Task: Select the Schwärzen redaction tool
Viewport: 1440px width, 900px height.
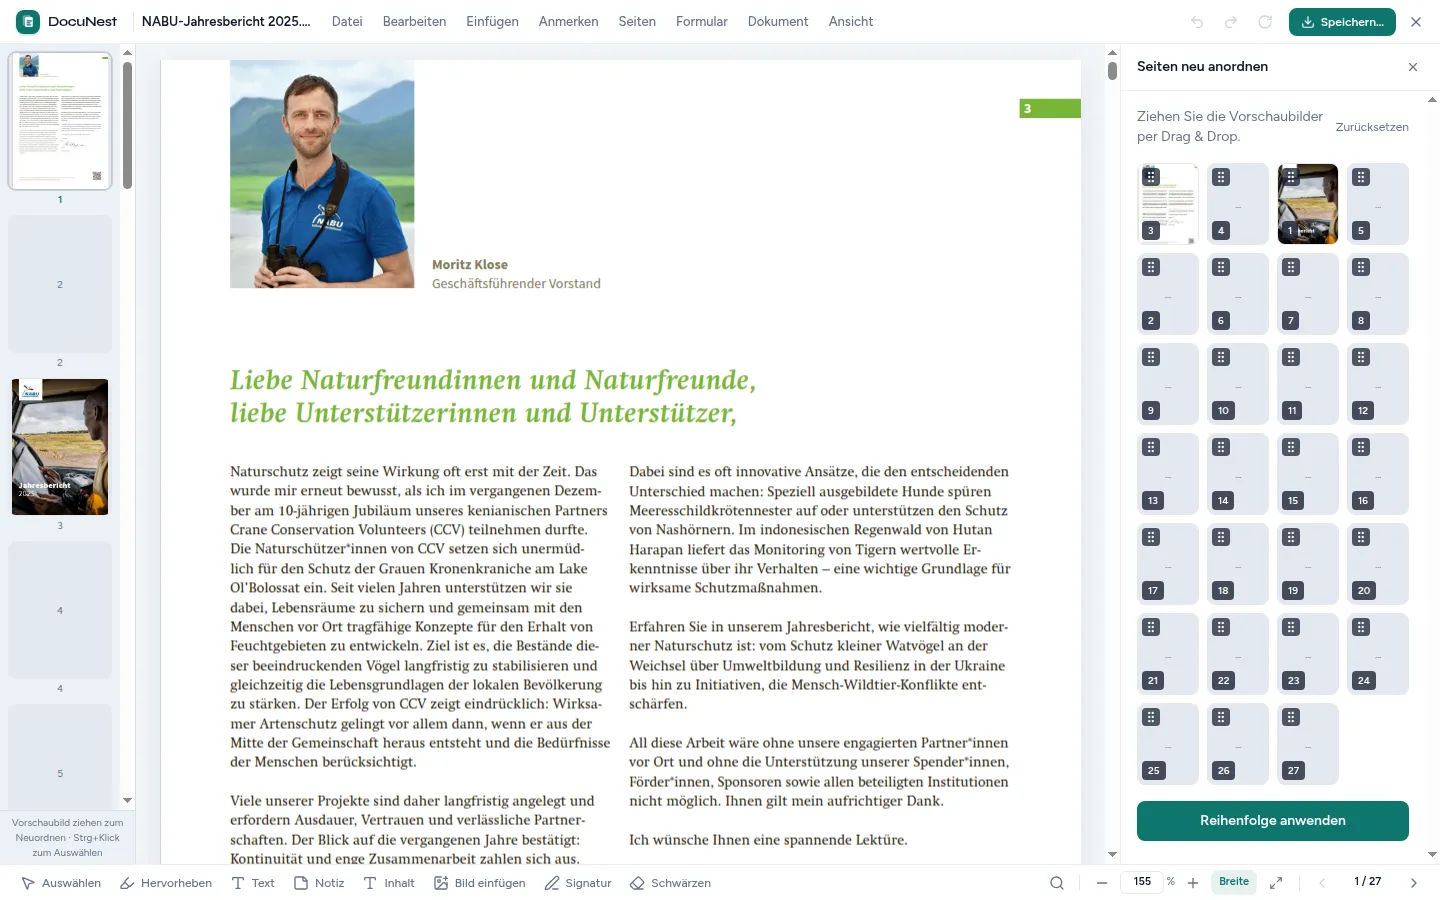Action: (x=671, y=883)
